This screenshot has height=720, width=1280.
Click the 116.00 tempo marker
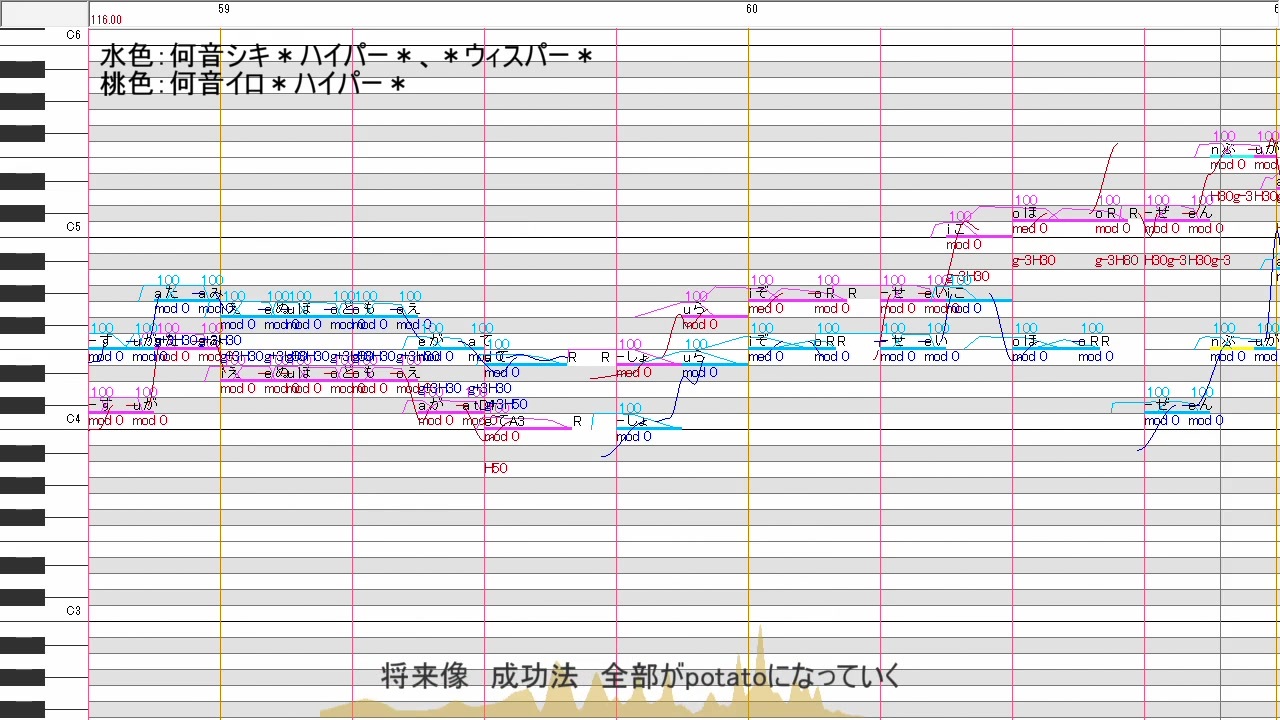pyautogui.click(x=106, y=20)
